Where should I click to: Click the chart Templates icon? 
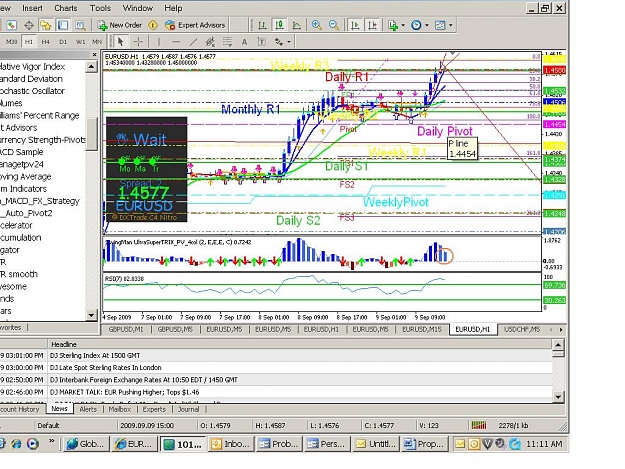pyautogui.click(x=440, y=25)
